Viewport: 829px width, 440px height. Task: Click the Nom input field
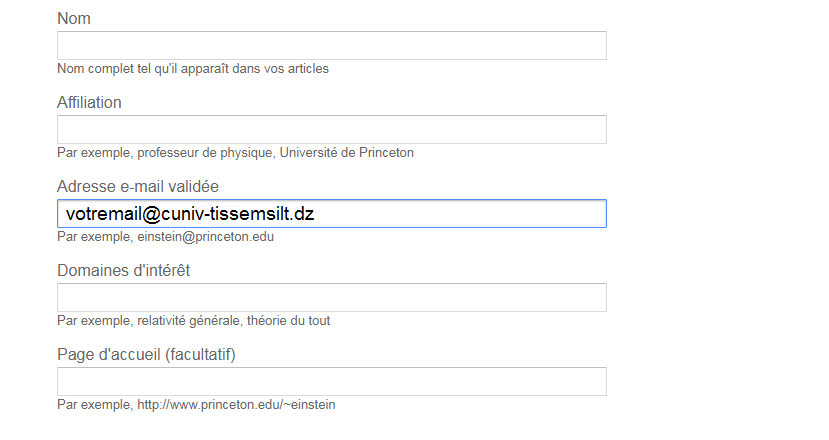331,46
